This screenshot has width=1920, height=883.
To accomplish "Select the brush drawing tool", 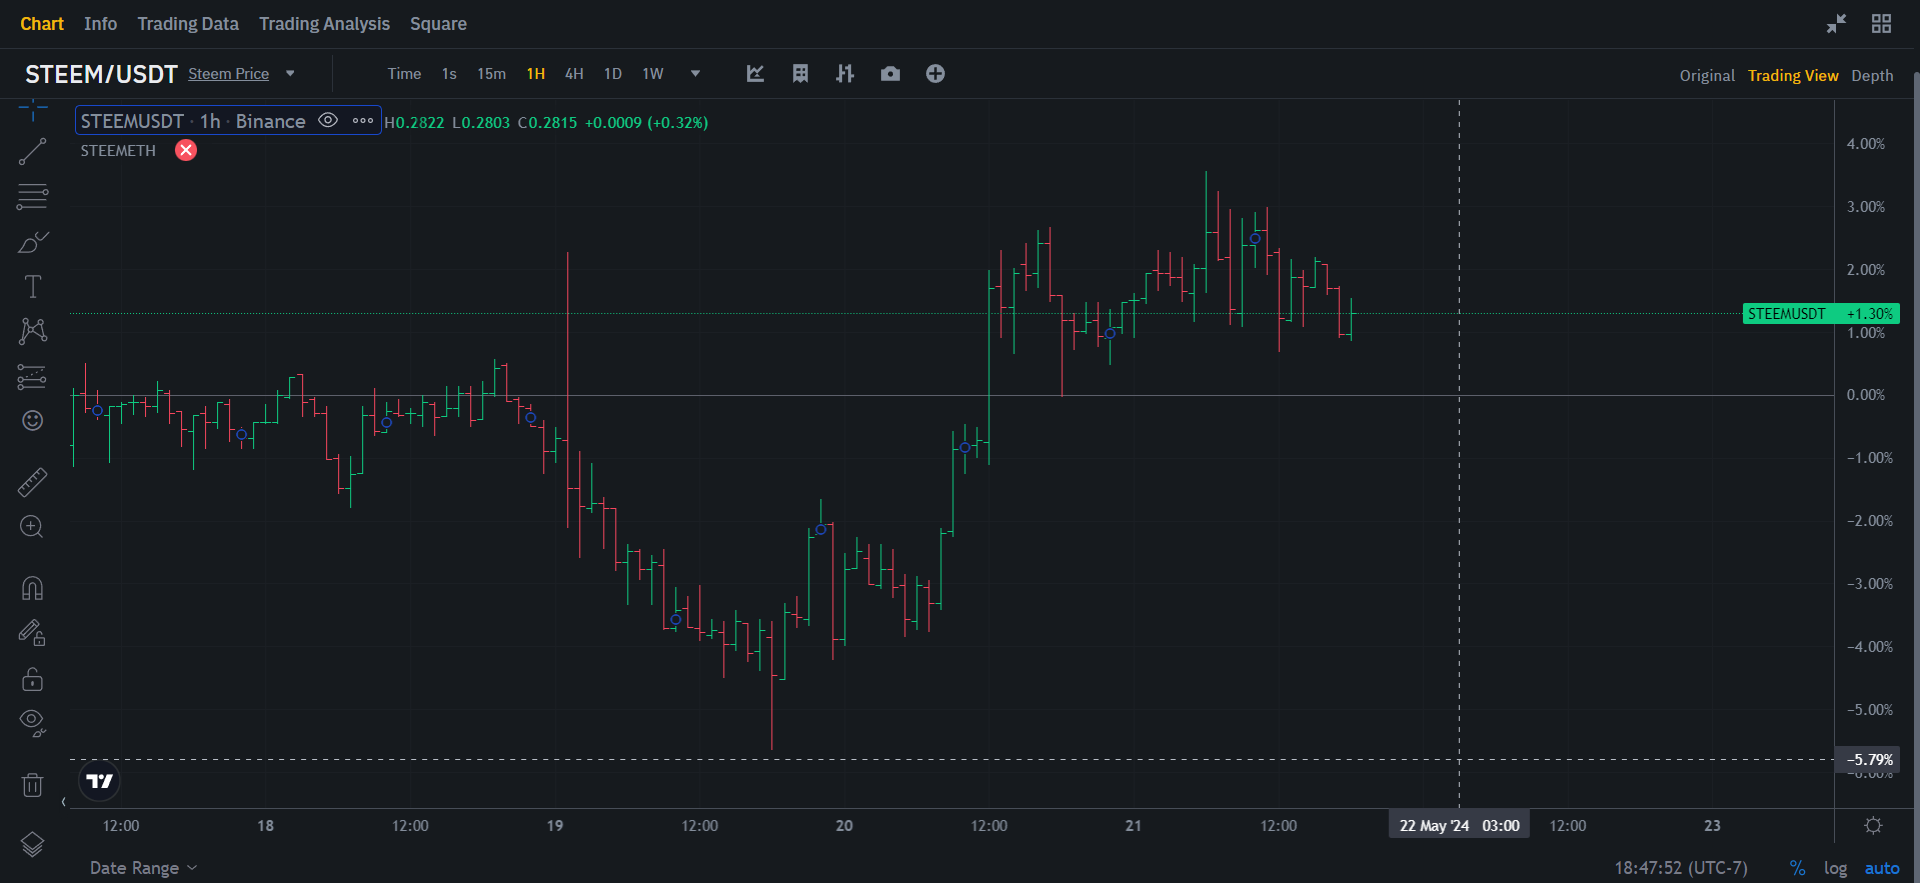I will (x=32, y=242).
